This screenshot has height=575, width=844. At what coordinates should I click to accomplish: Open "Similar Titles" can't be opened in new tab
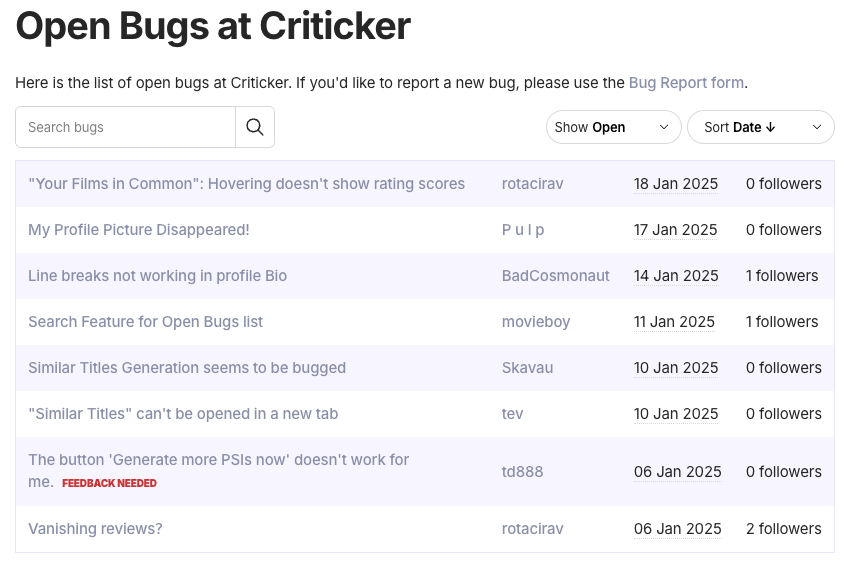183,414
